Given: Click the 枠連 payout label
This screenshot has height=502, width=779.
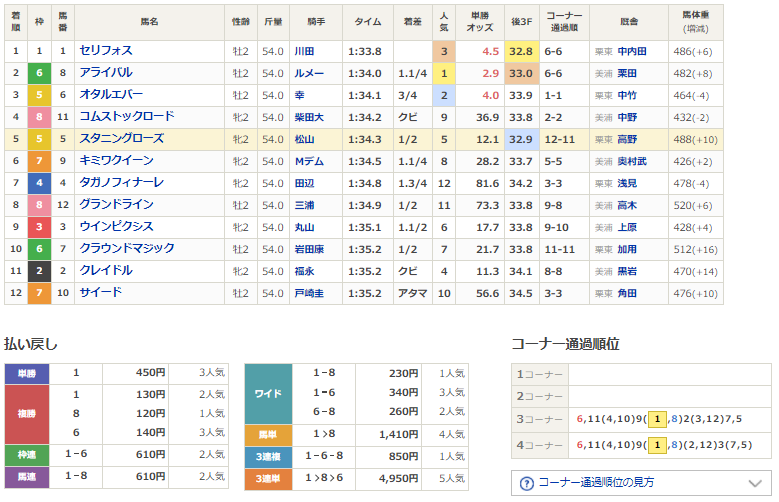Looking at the screenshot, I should (x=27, y=455).
